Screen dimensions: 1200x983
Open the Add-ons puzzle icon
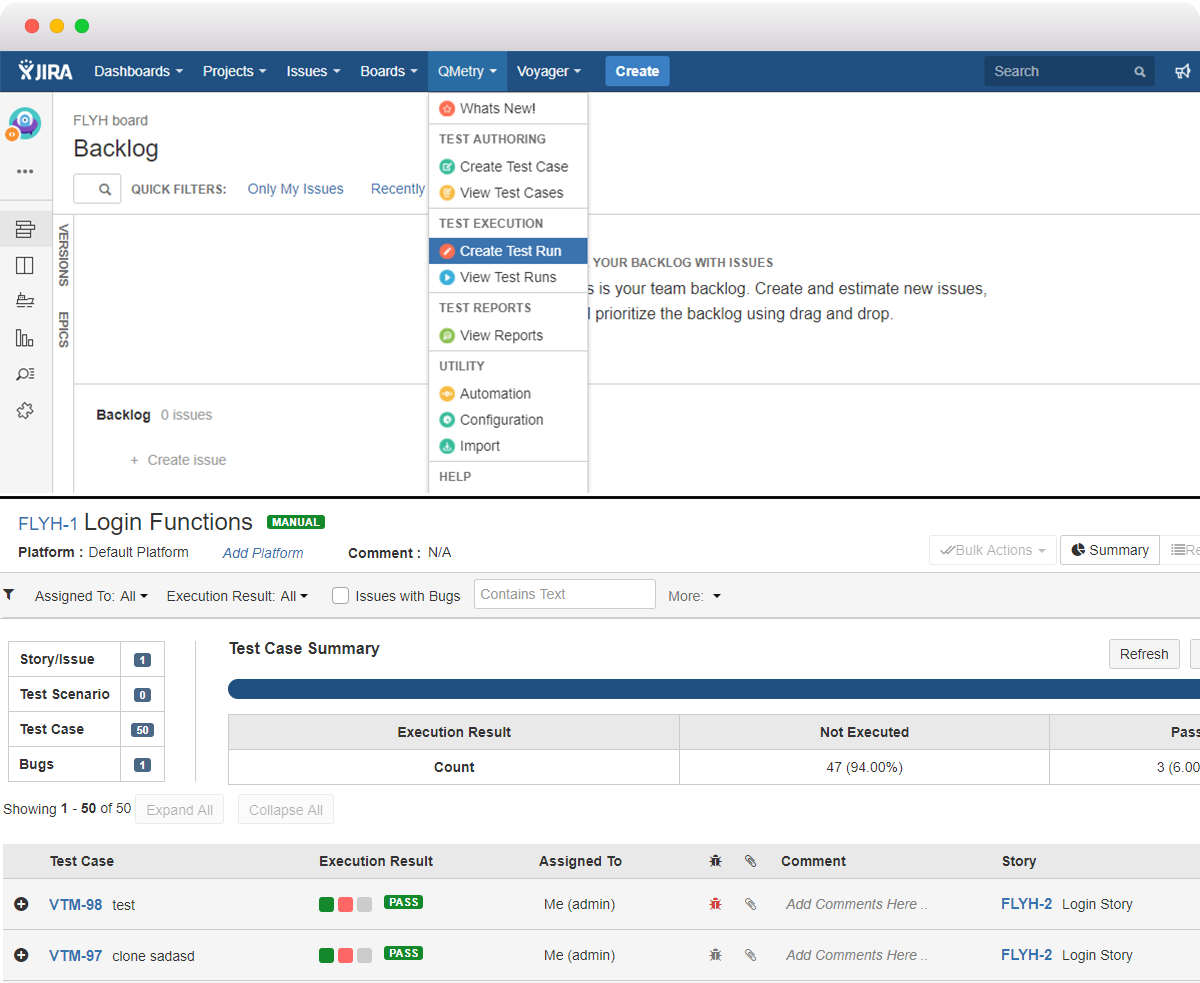coord(25,410)
